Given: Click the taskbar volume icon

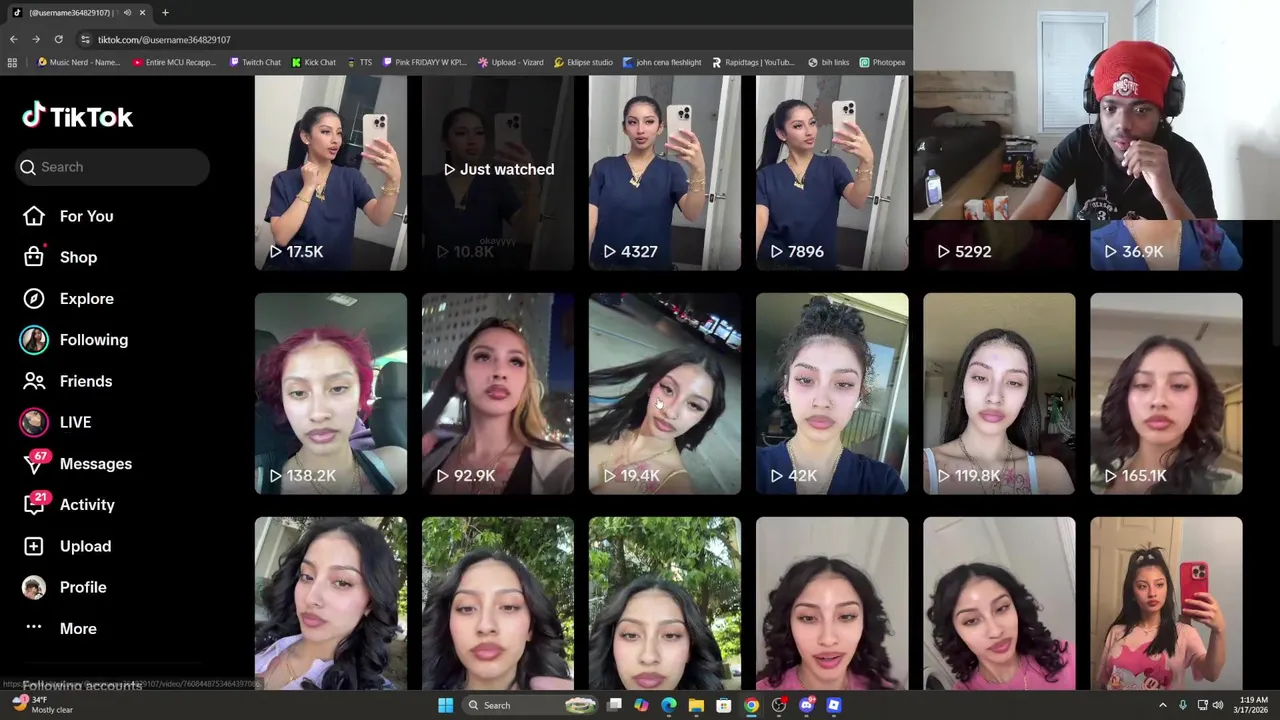Looking at the screenshot, I should (x=1218, y=705).
